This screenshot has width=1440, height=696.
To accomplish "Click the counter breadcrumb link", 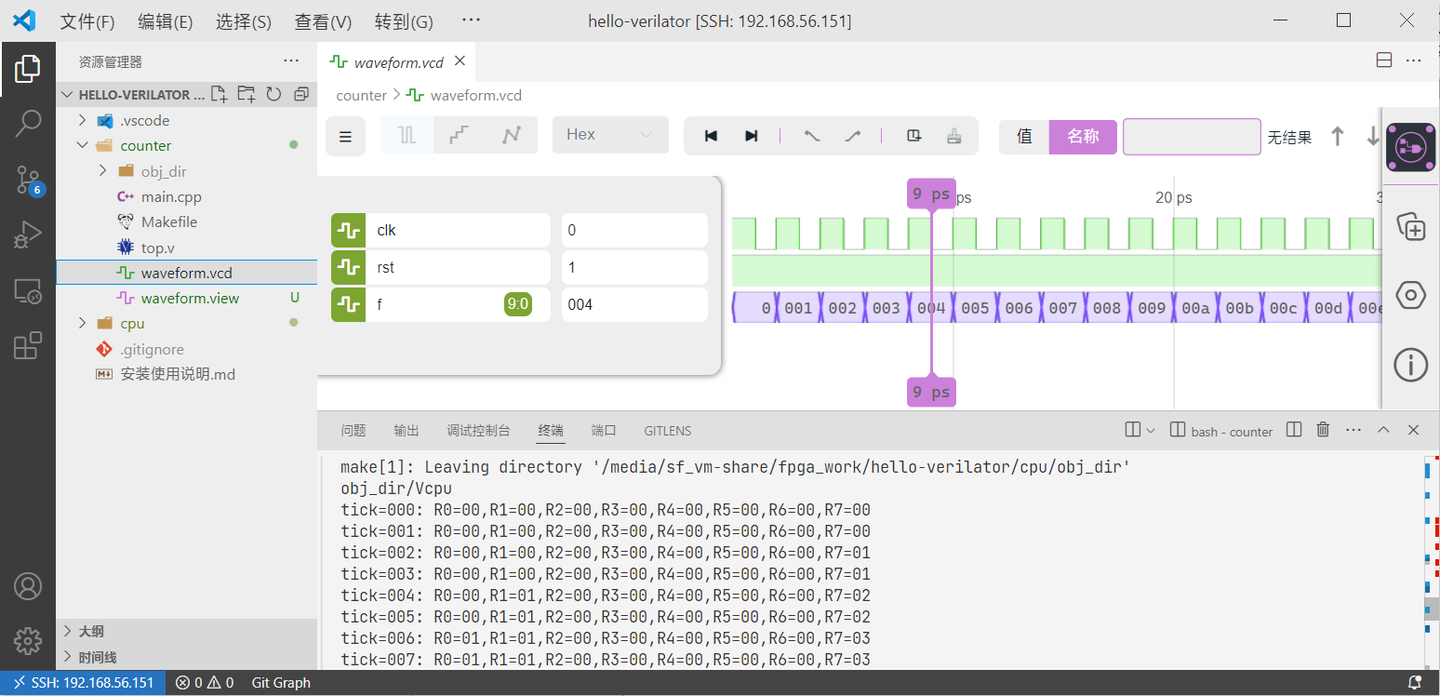I will 360,94.
